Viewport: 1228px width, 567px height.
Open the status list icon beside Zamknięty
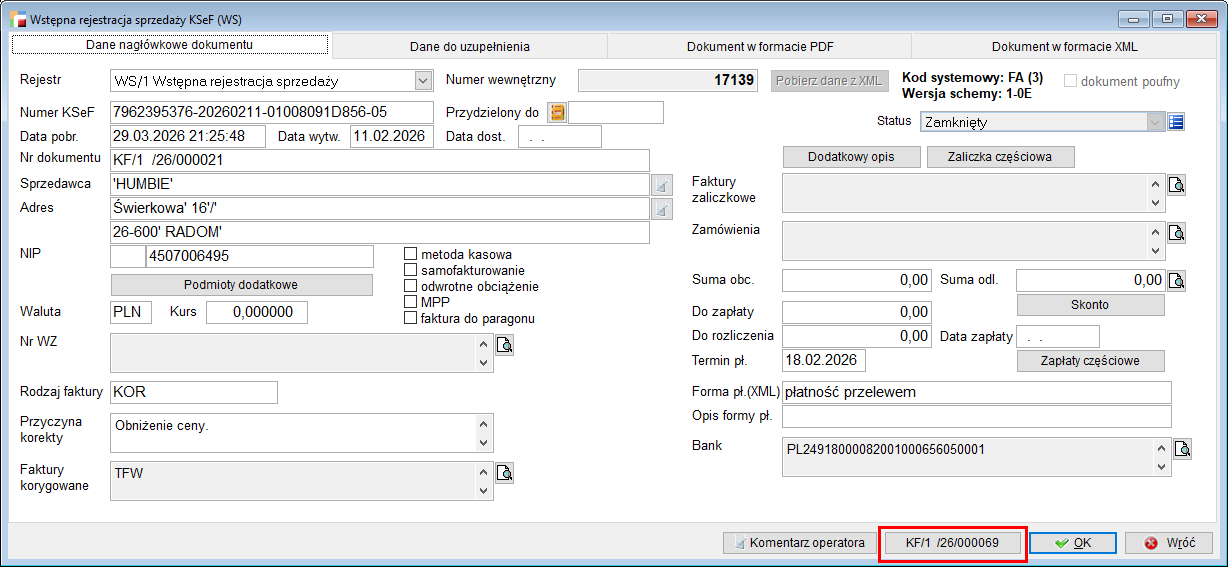[1176, 122]
